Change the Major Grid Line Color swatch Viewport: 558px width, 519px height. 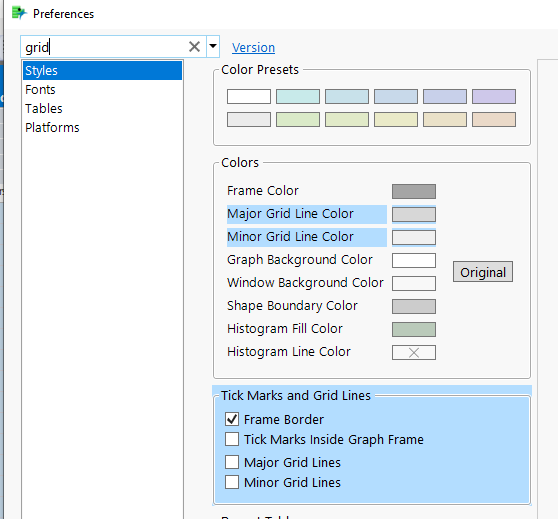pyautogui.click(x=414, y=215)
